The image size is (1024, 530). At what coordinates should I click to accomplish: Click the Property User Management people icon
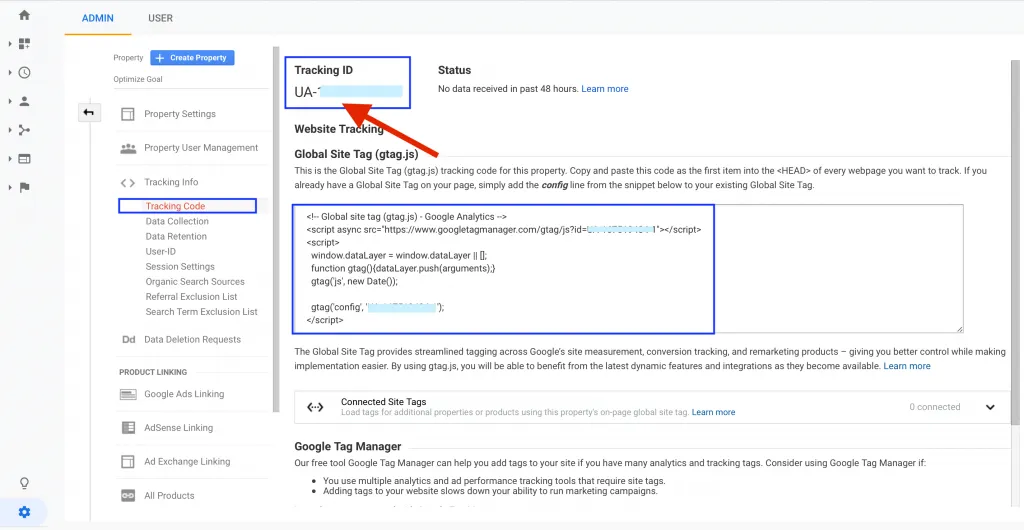[x=128, y=148]
